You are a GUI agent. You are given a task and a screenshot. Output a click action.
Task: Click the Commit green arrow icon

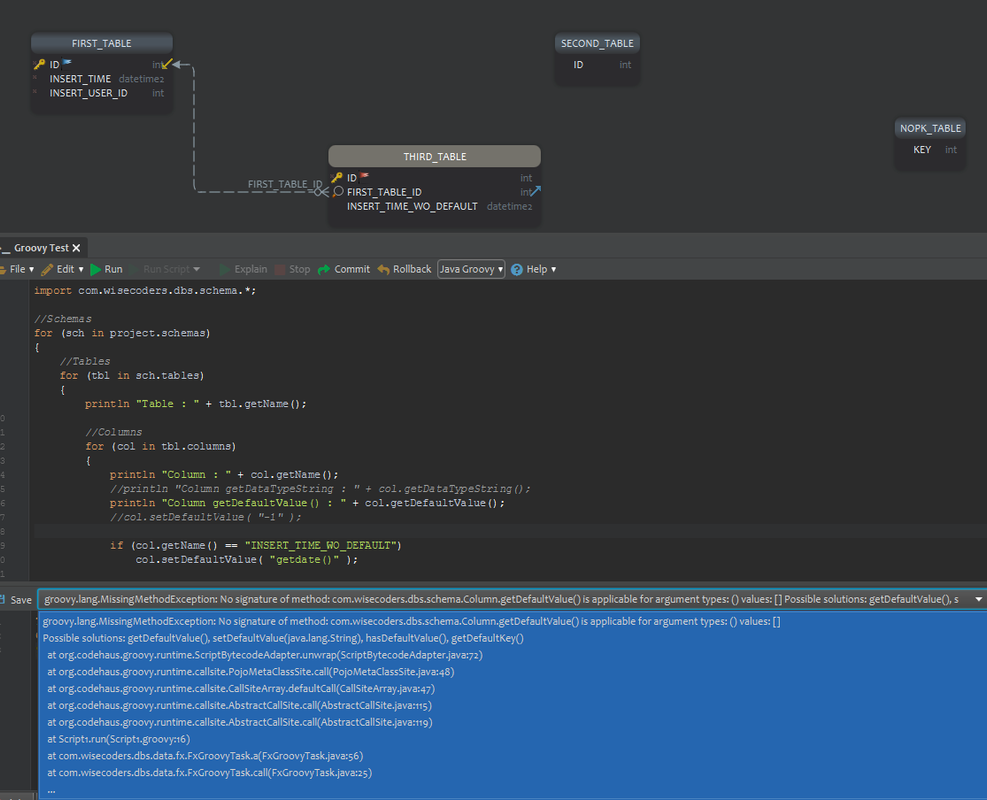click(324, 269)
